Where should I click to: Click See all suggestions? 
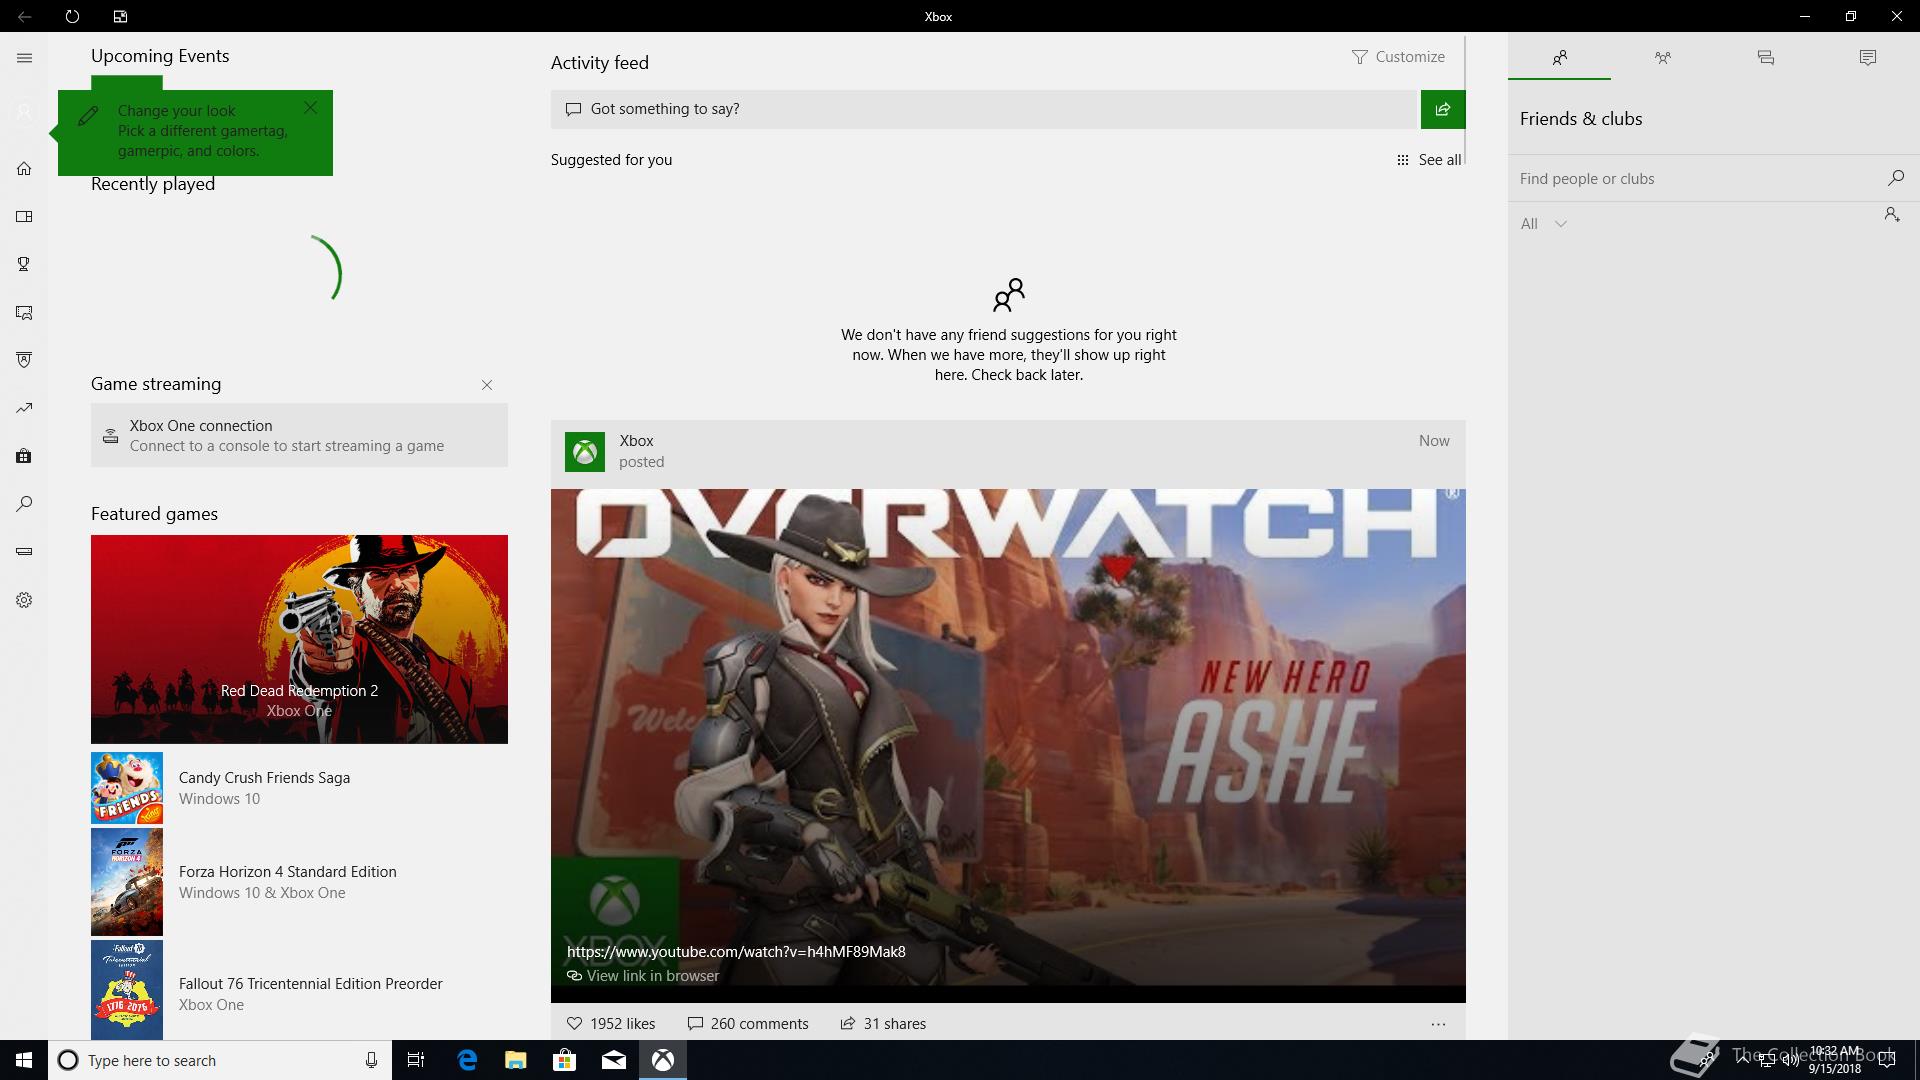point(1429,160)
